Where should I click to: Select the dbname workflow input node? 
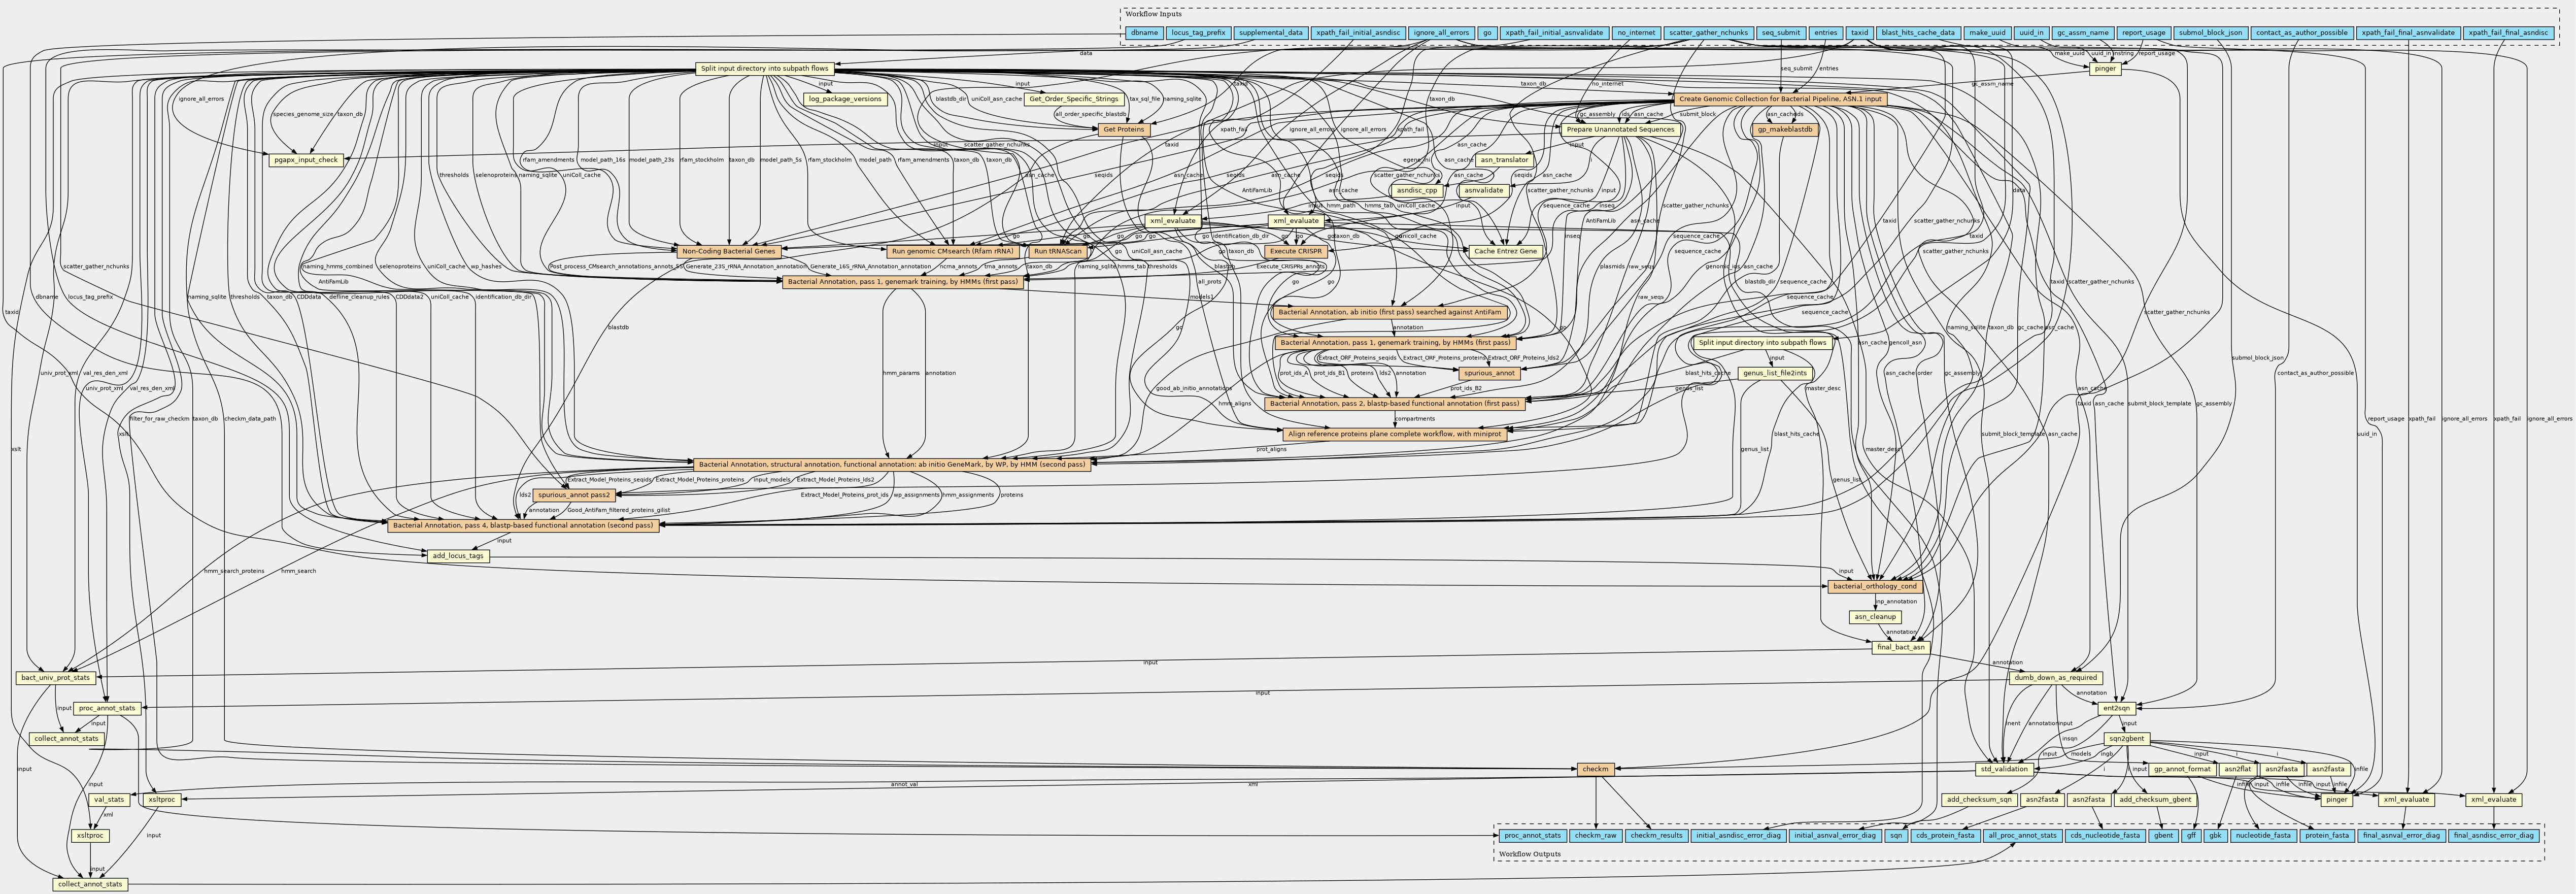coord(1143,33)
